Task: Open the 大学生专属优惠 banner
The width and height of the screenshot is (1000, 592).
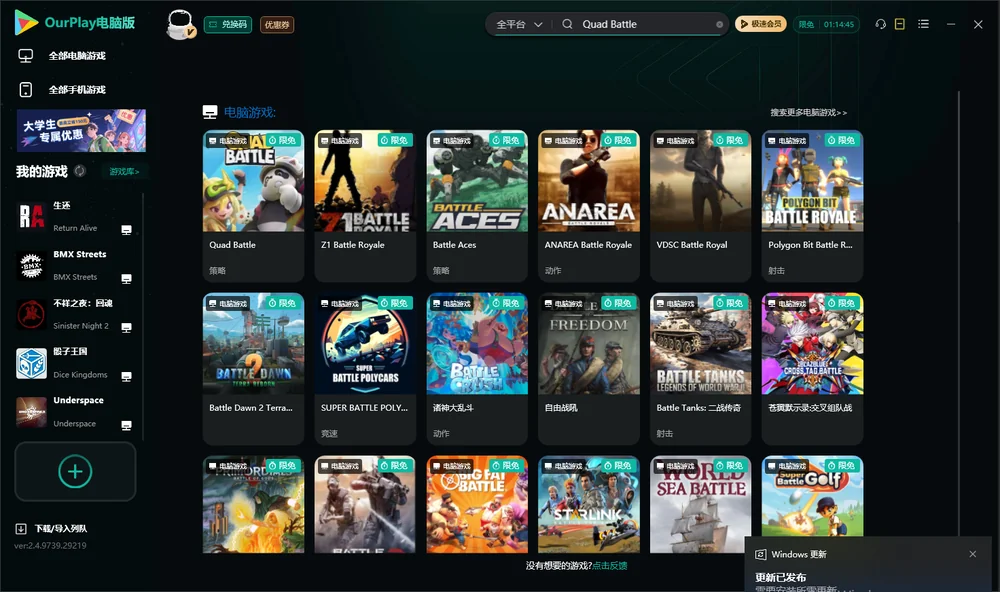Action: click(81, 130)
